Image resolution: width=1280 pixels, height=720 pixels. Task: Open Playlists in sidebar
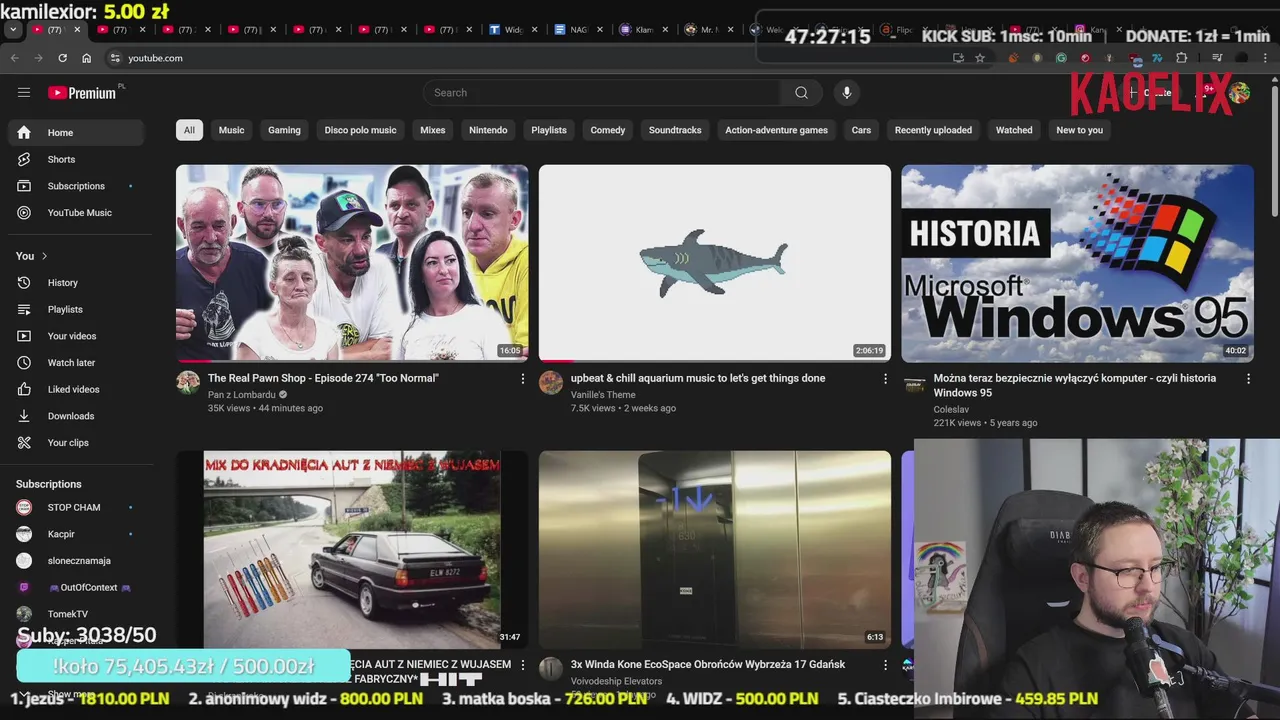coord(76,309)
